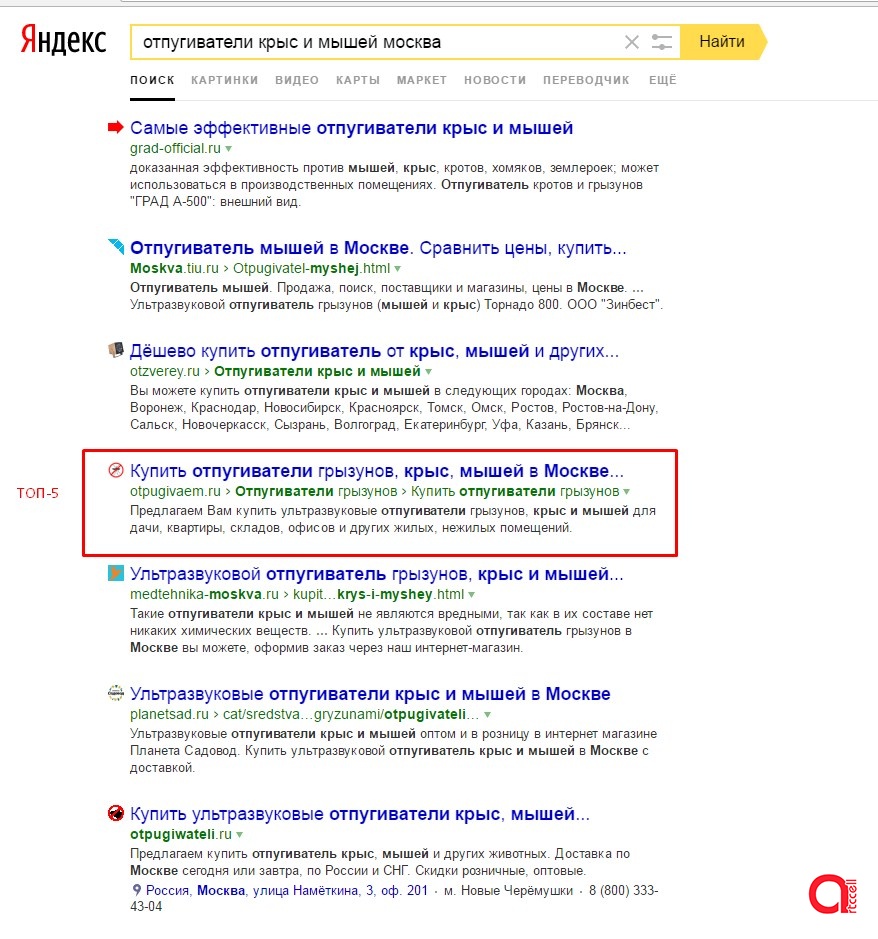Screen dimensions: 878x939
Task: Expand the dropdown arrow after Otpugivatel-myshej.html
Action: [x=398, y=269]
